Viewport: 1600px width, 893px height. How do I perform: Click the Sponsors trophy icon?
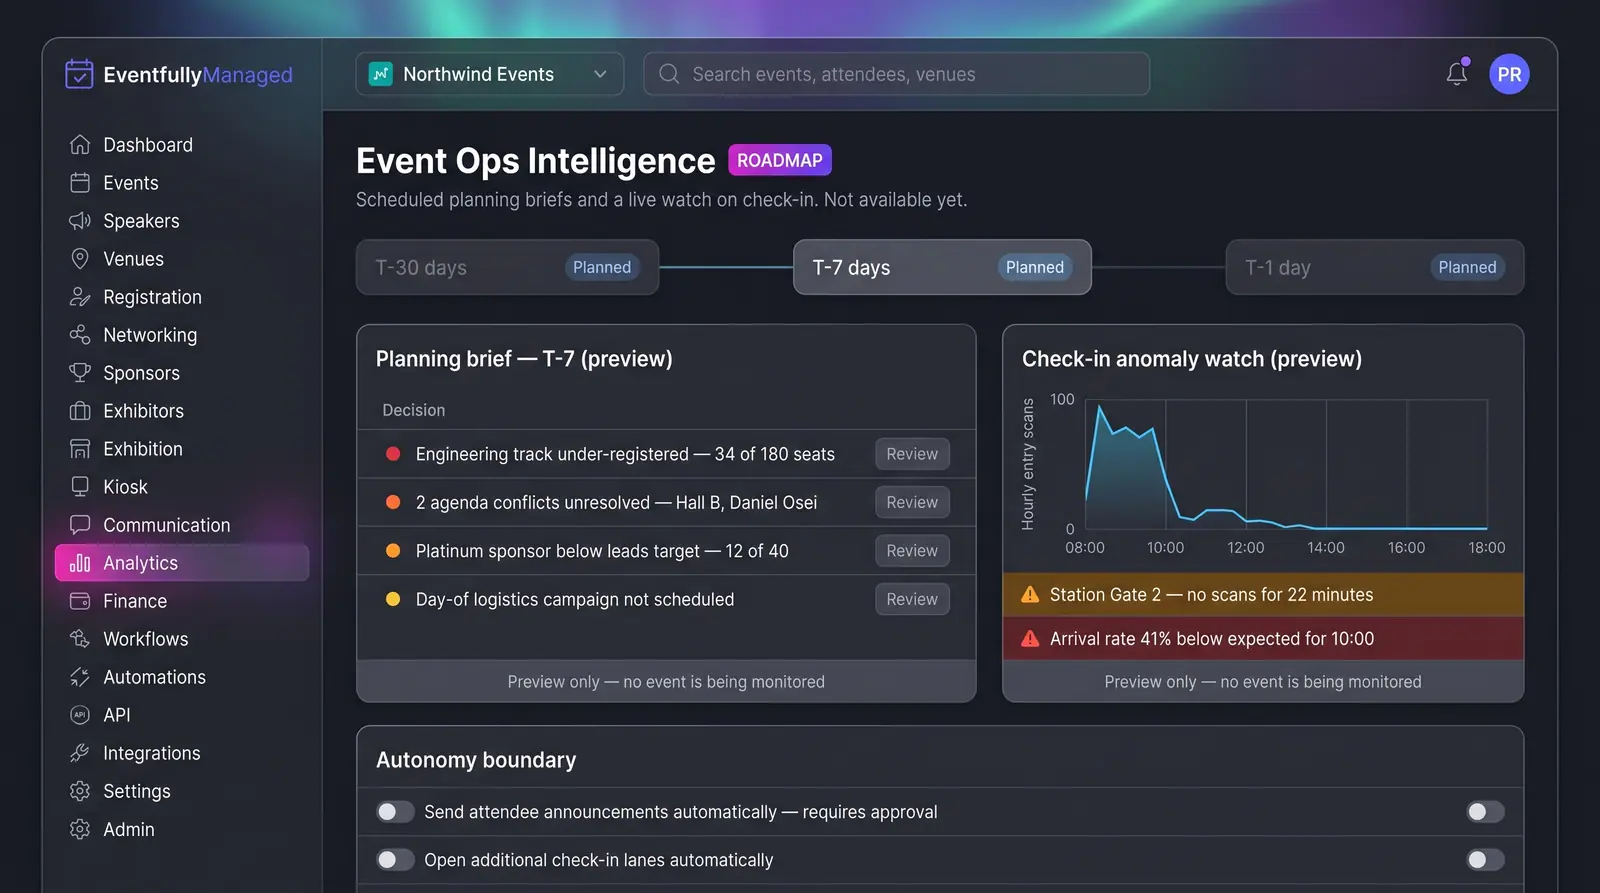tap(80, 373)
